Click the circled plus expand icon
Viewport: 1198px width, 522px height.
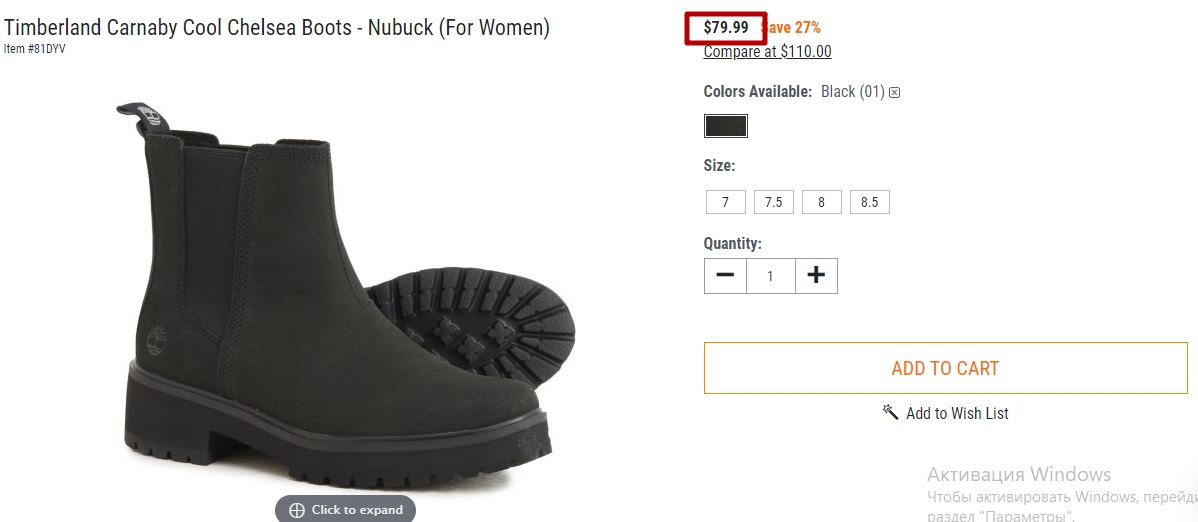(296, 510)
